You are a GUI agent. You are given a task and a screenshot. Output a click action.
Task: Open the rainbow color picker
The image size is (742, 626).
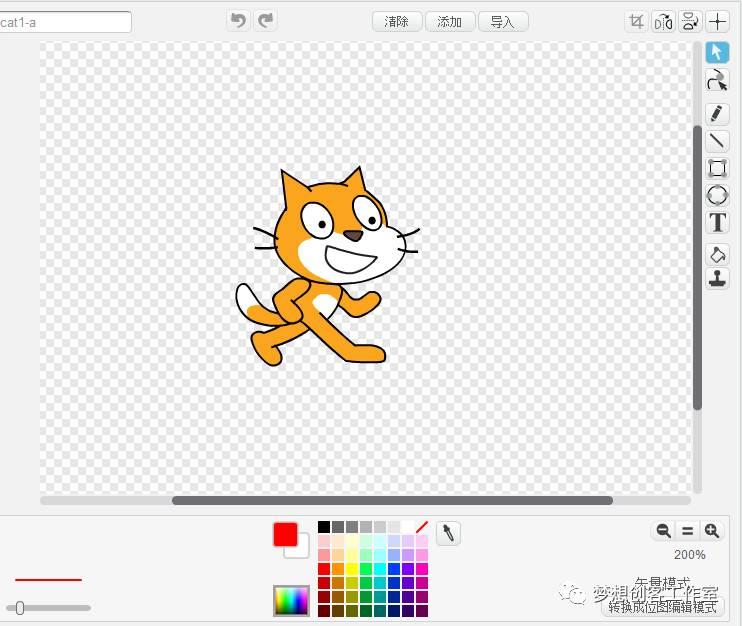click(x=292, y=600)
